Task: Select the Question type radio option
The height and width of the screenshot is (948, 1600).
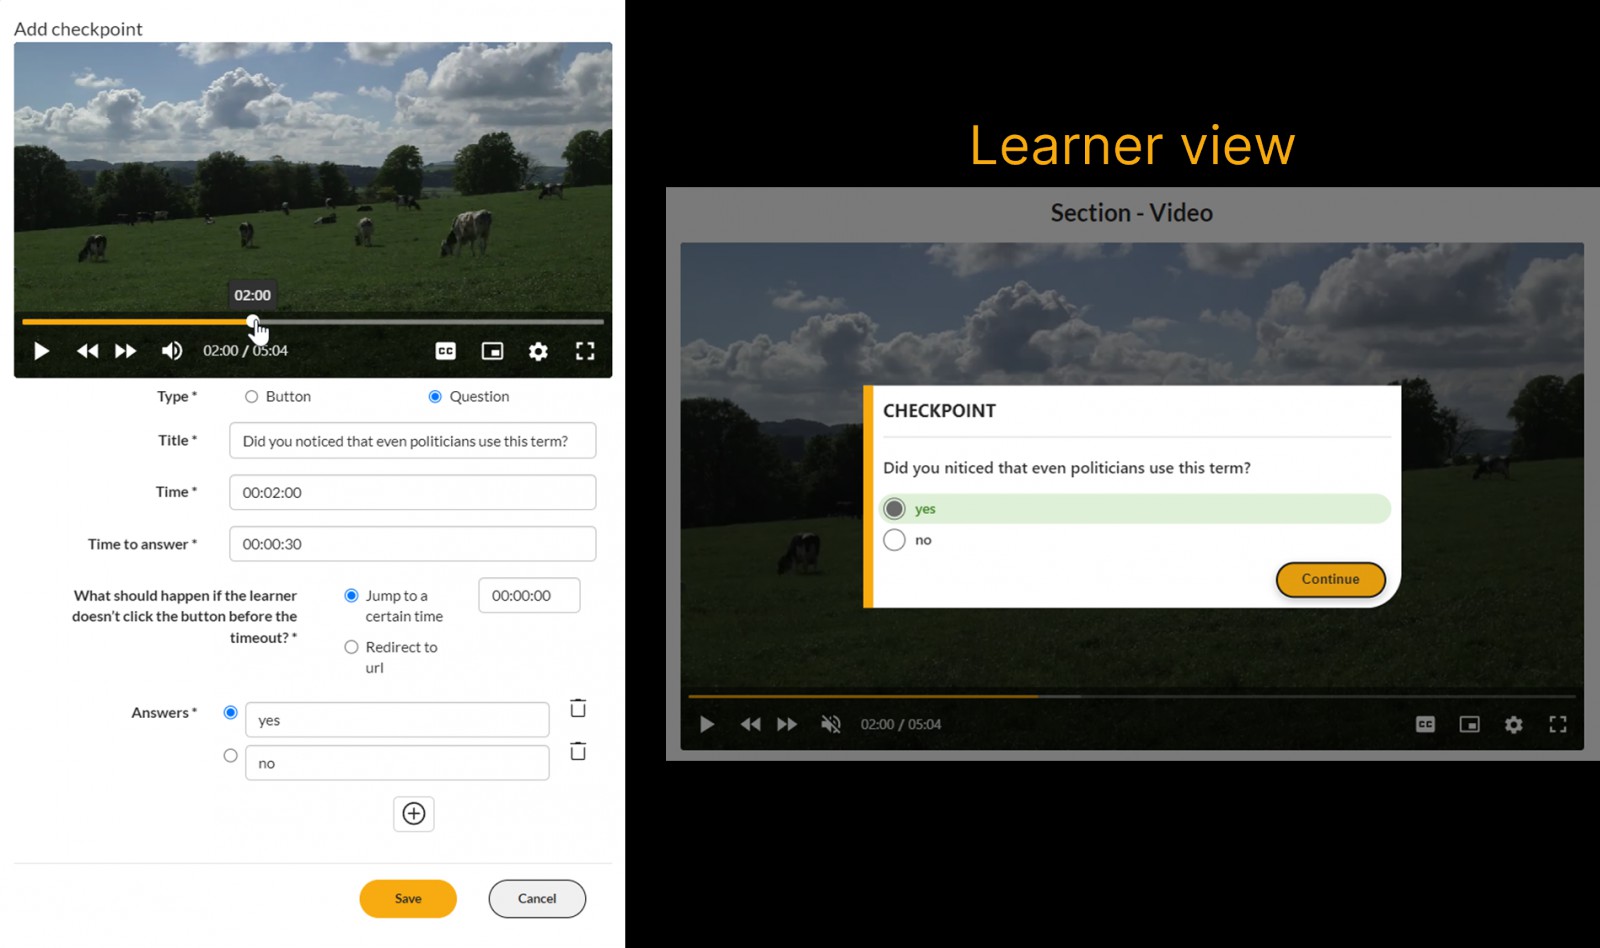Action: pos(435,397)
